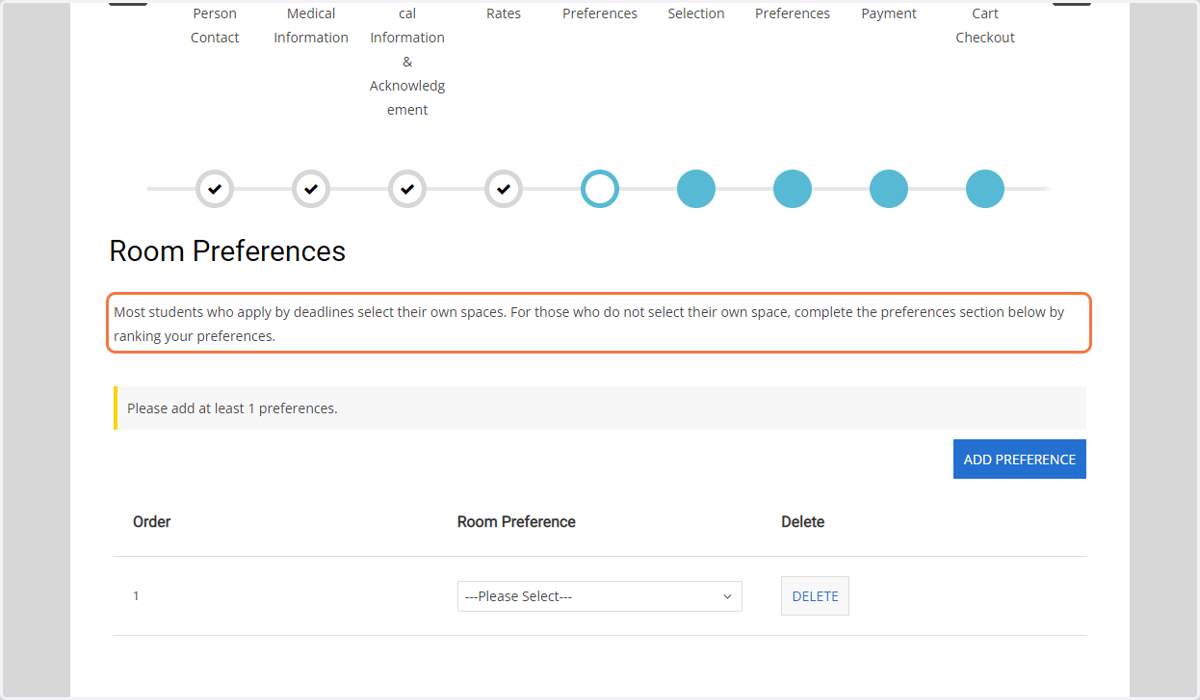Go to the Rates step label
The height and width of the screenshot is (700, 1200).
[x=504, y=14]
